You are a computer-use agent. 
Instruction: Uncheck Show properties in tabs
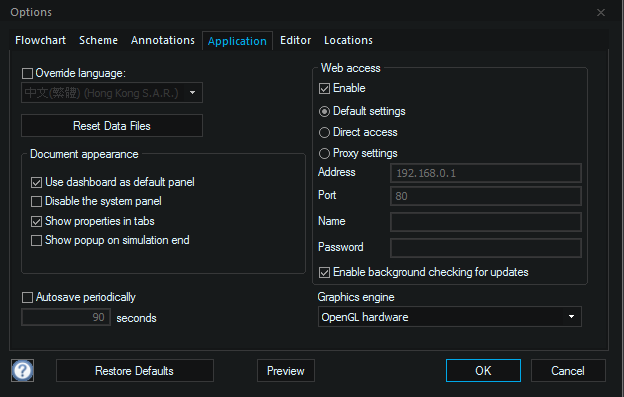[x=36, y=222]
